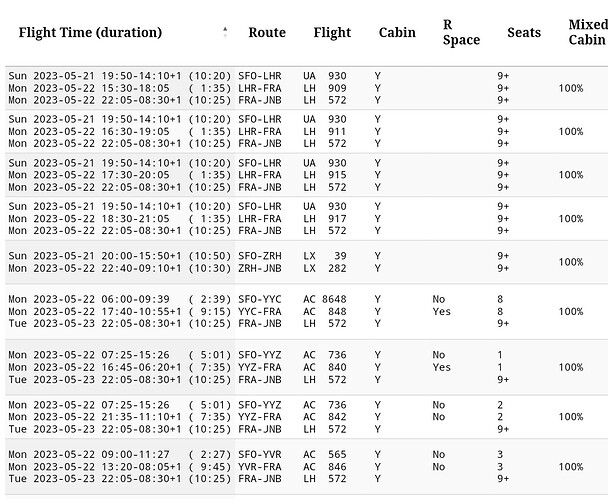Click the Flight column header
The image size is (608, 499).
coord(332,32)
